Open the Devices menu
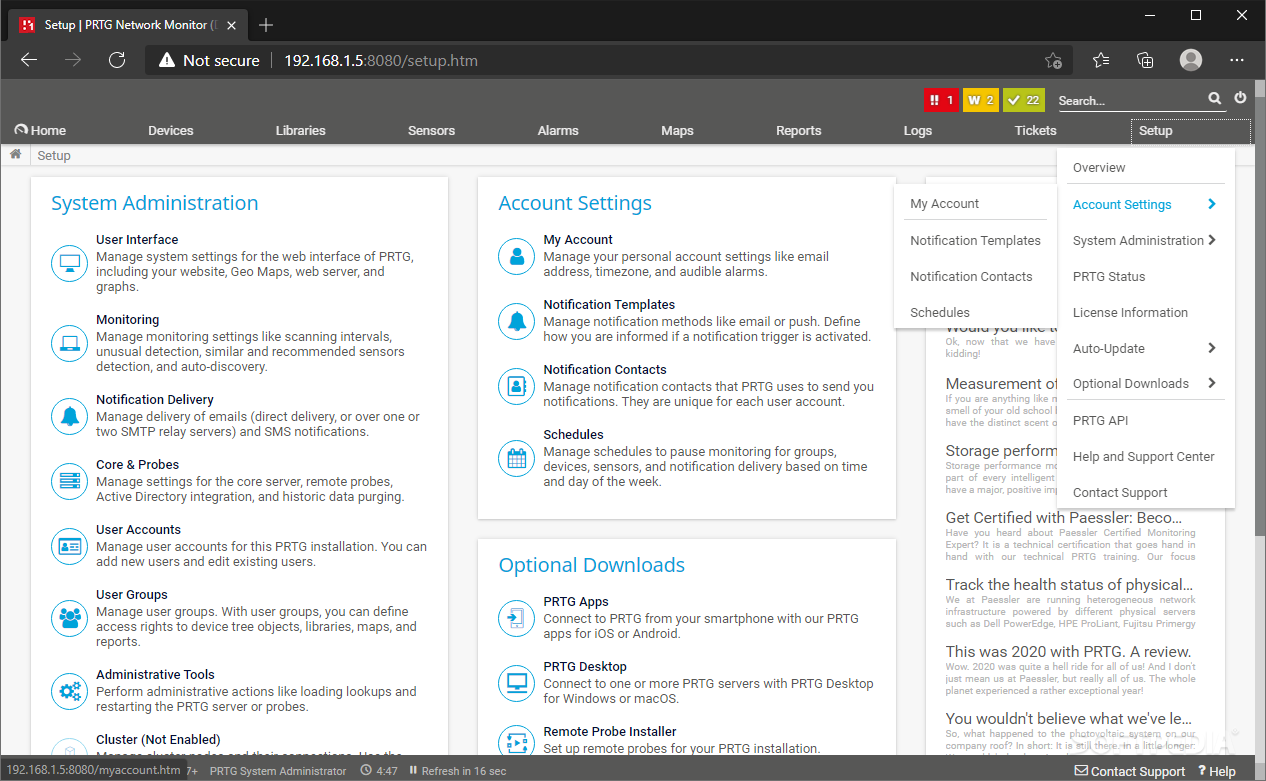The width and height of the screenshot is (1266, 781). pyautogui.click(x=171, y=130)
